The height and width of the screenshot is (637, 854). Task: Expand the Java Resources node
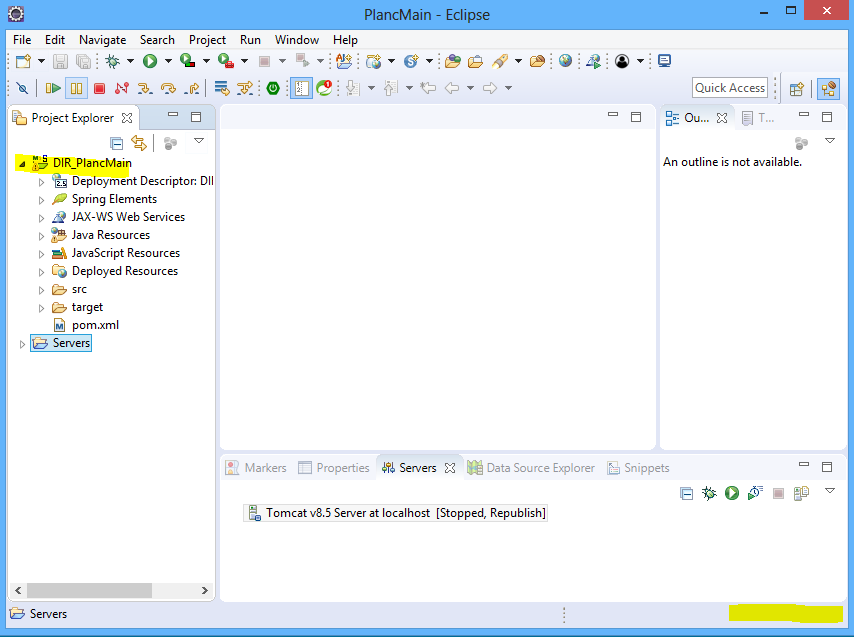pyautogui.click(x=41, y=236)
